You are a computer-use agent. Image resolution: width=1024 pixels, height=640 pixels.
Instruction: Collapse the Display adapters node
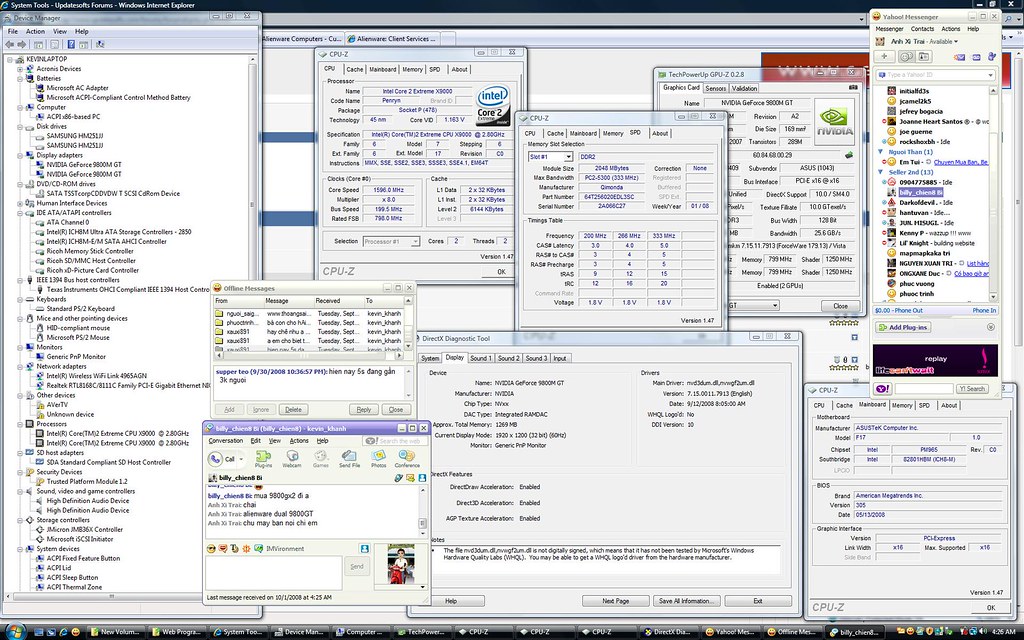(x=20, y=155)
